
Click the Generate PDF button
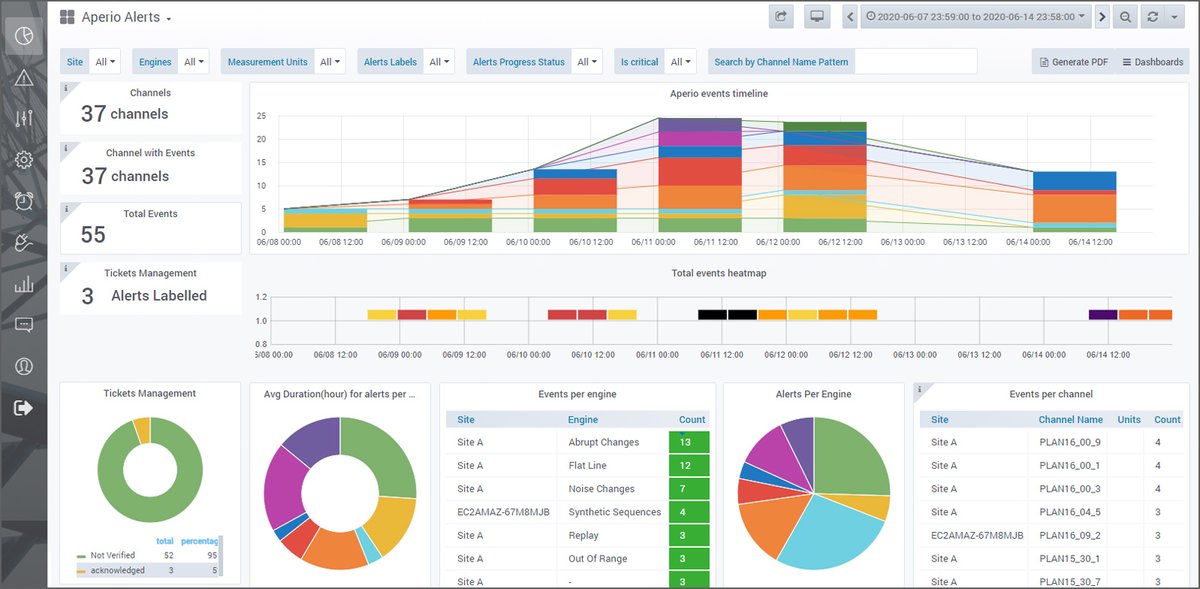1073,62
